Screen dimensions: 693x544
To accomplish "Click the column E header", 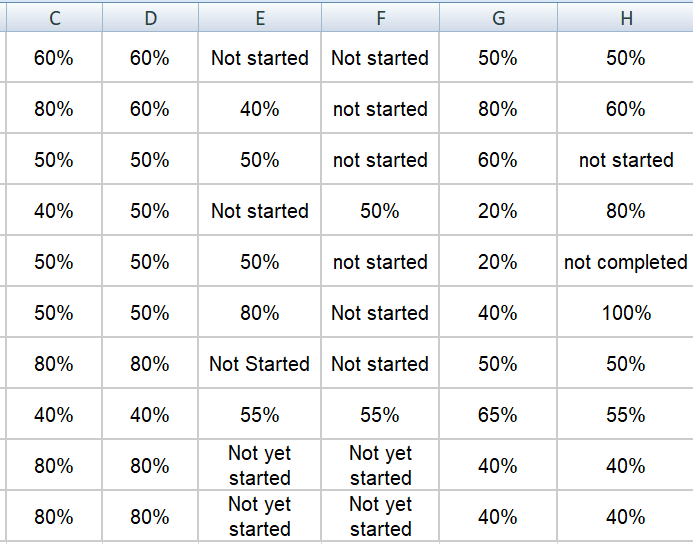I will pos(259,16).
